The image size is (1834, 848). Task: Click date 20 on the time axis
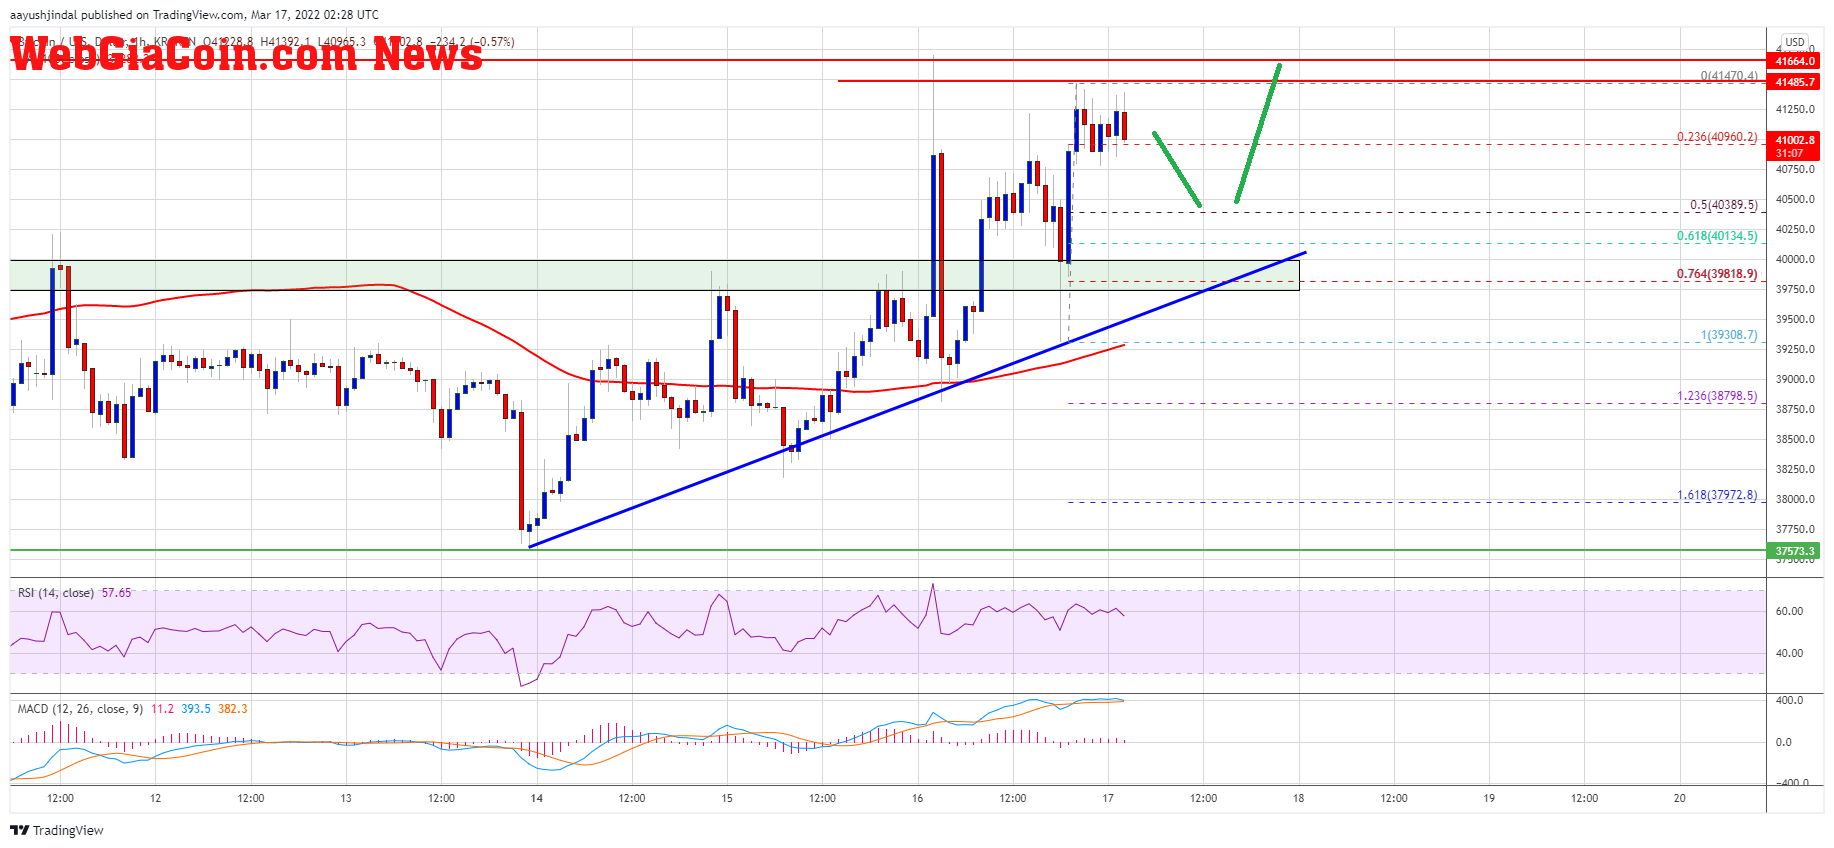pos(1680,798)
